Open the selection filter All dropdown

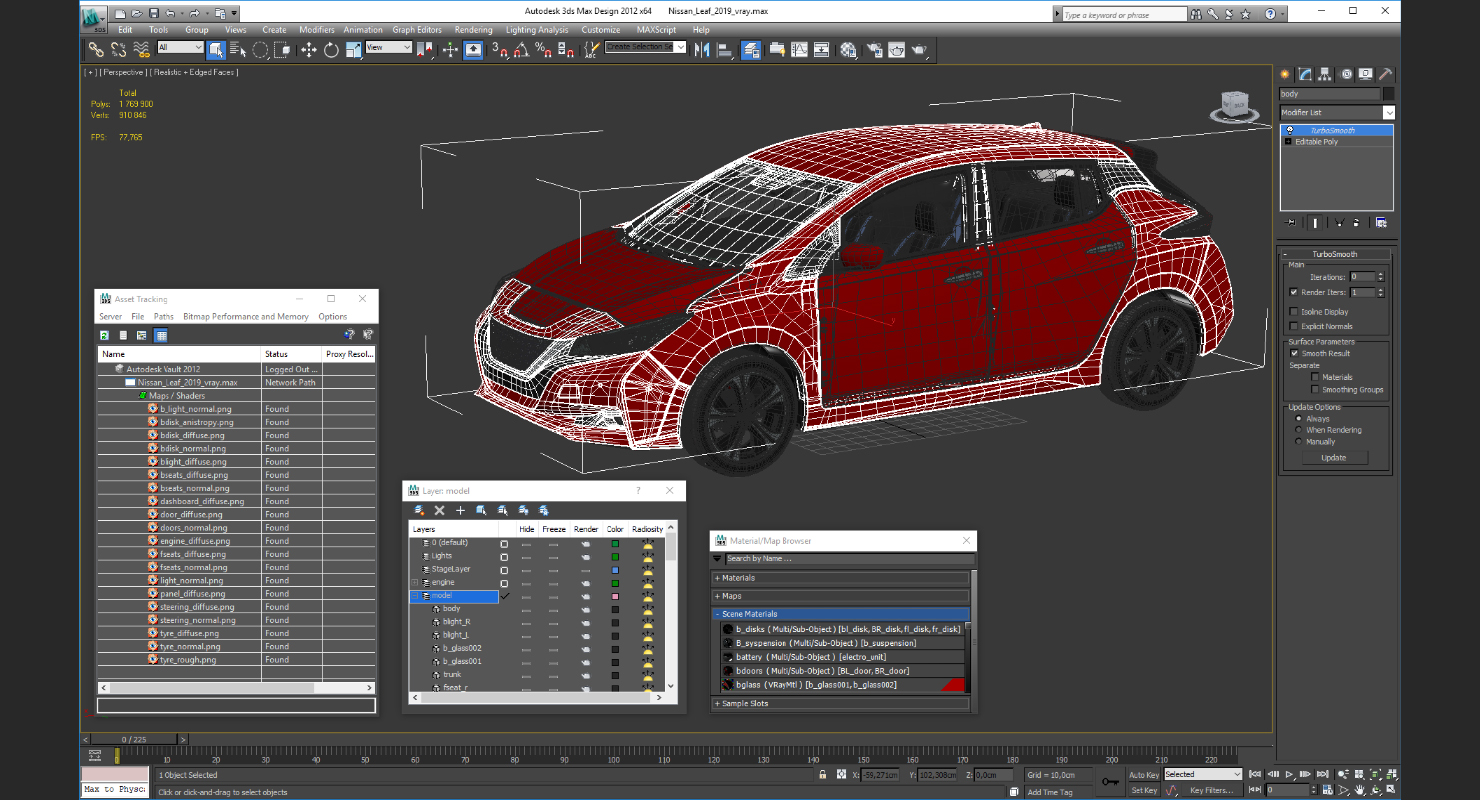[180, 47]
